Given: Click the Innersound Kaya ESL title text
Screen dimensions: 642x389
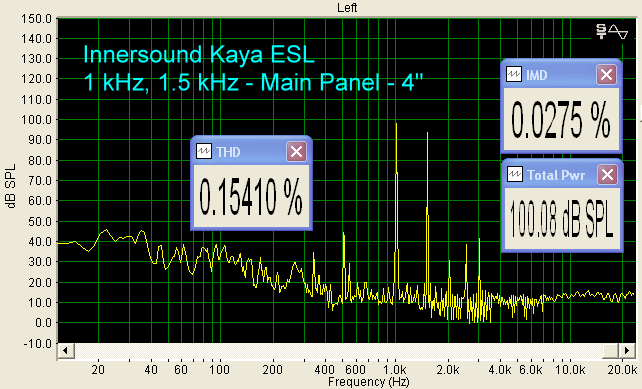Looking at the screenshot, I should 199,54.
